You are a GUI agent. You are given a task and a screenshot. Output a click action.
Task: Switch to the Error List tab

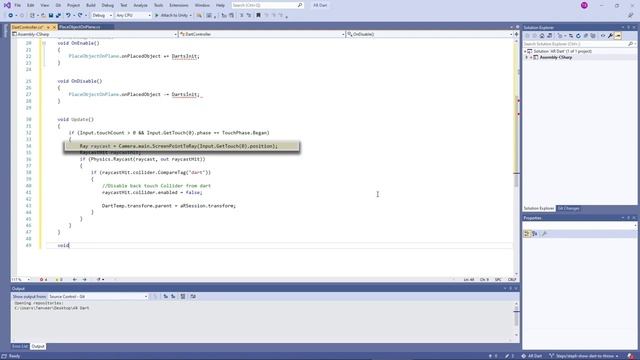click(20, 346)
